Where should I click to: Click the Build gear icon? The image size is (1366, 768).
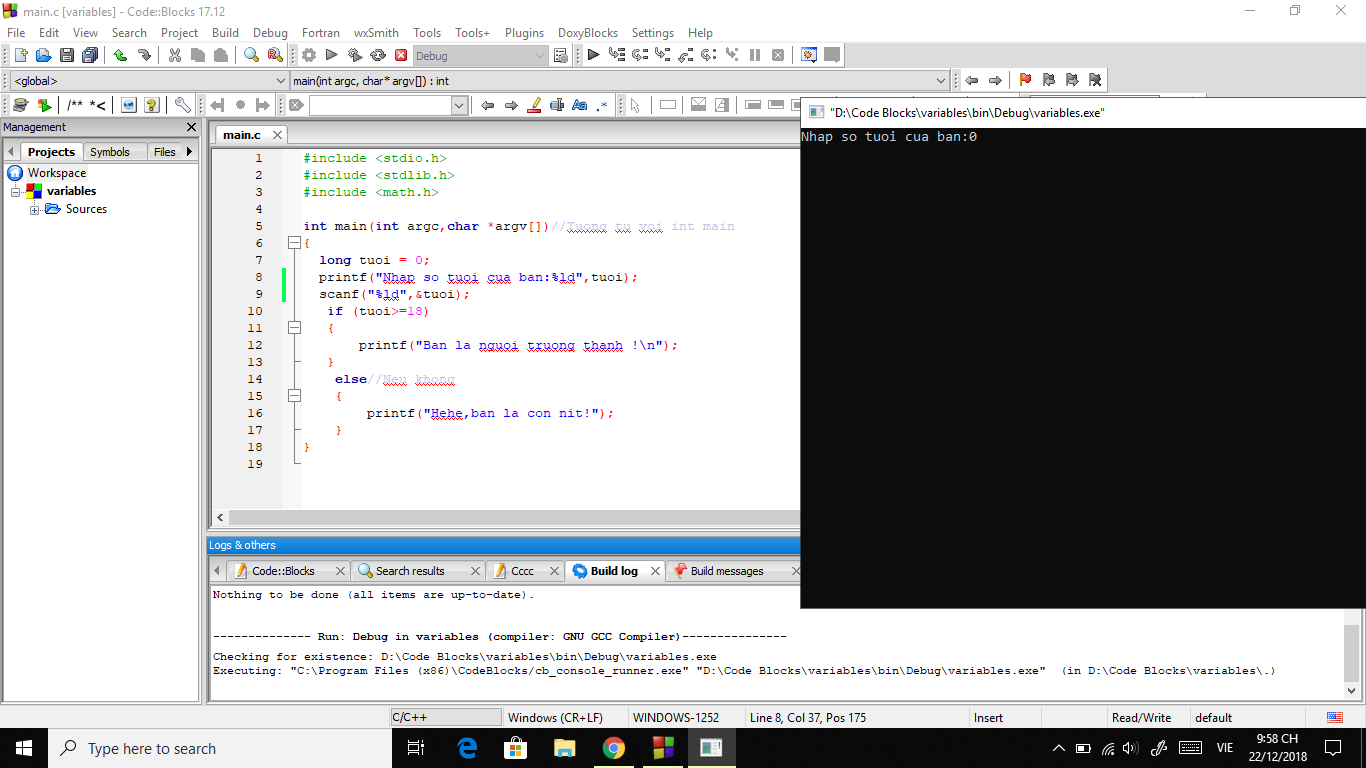click(309, 56)
